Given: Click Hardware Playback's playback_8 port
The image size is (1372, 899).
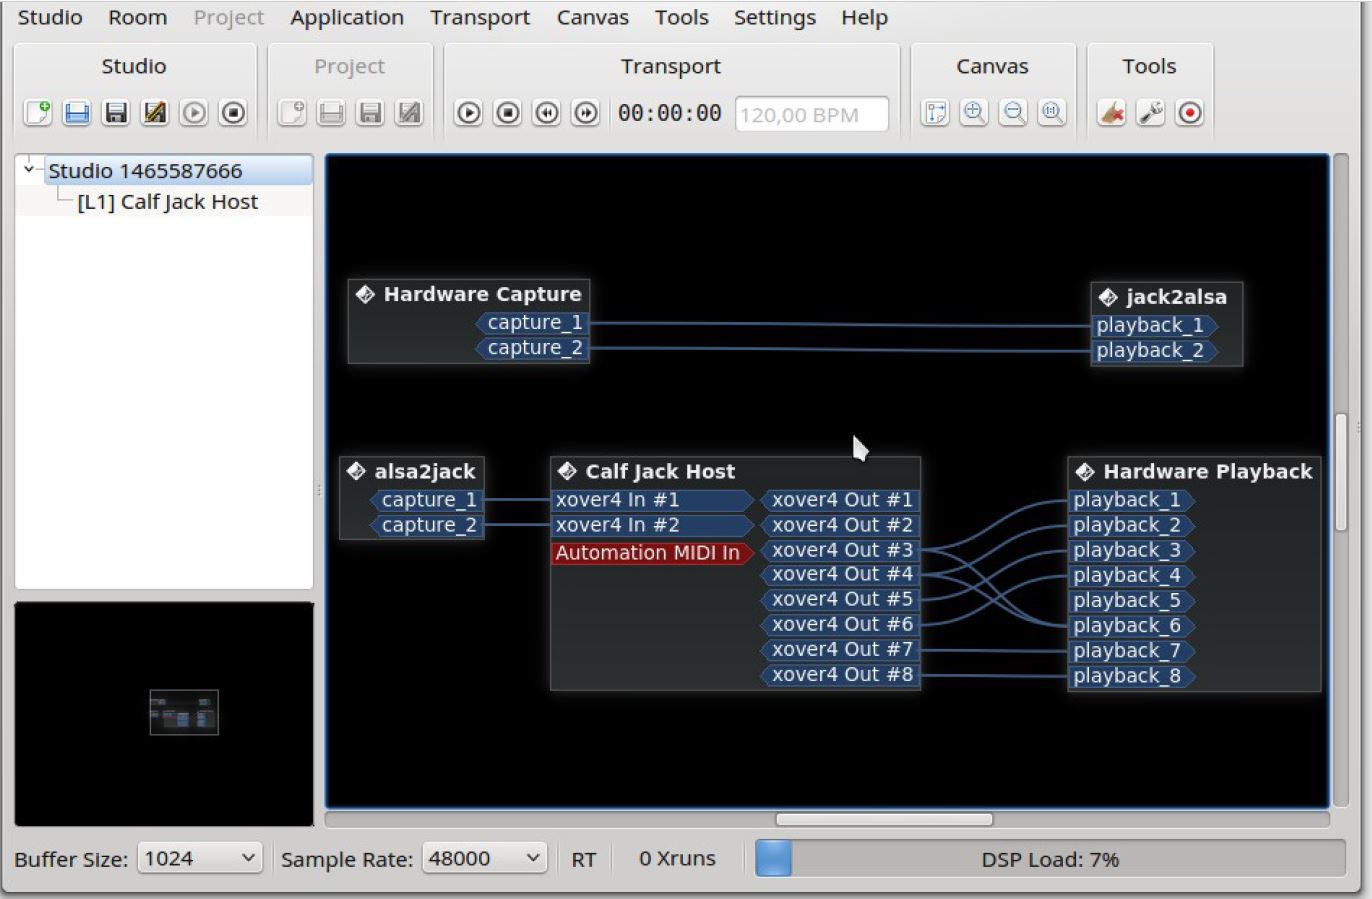Looking at the screenshot, I should (x=1132, y=676).
